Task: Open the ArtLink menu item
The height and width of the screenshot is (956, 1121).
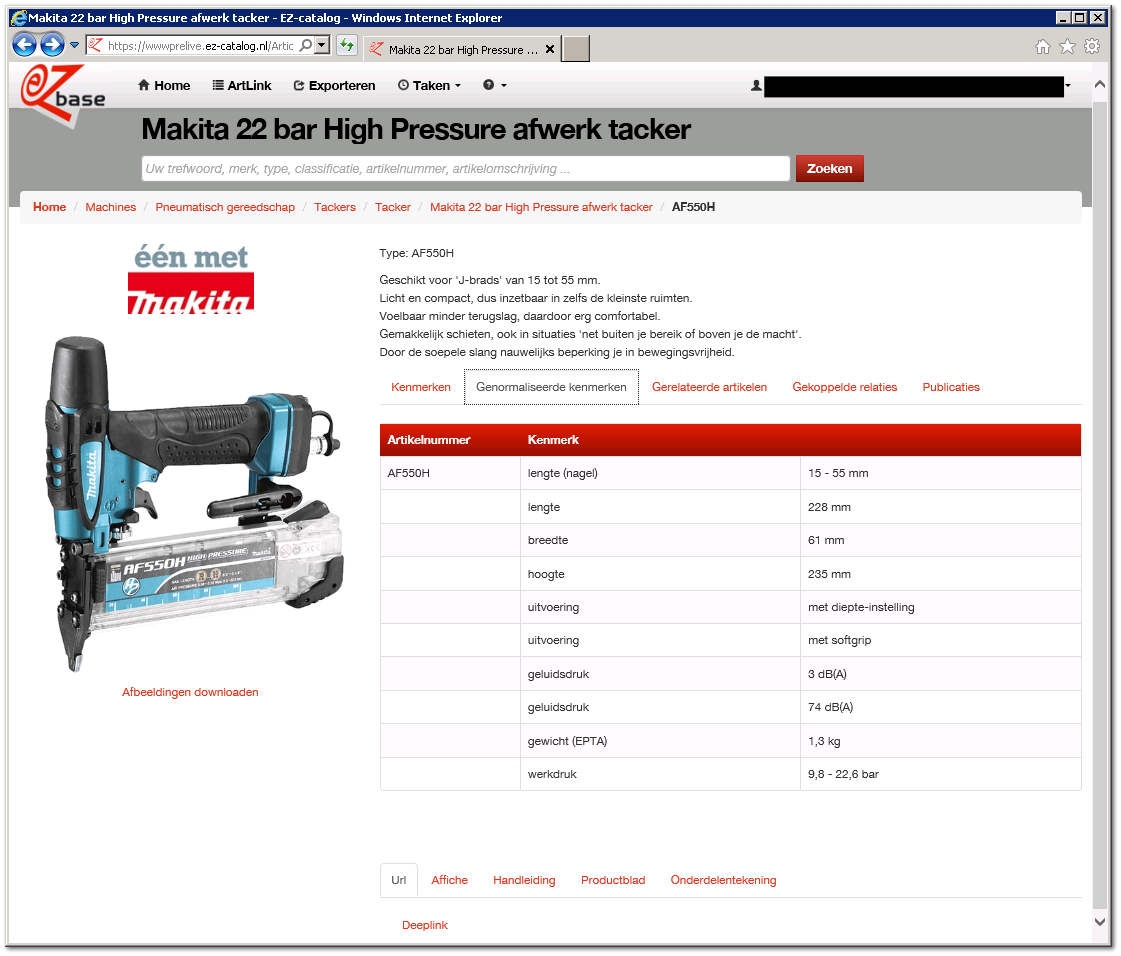Action: pyautogui.click(x=242, y=85)
